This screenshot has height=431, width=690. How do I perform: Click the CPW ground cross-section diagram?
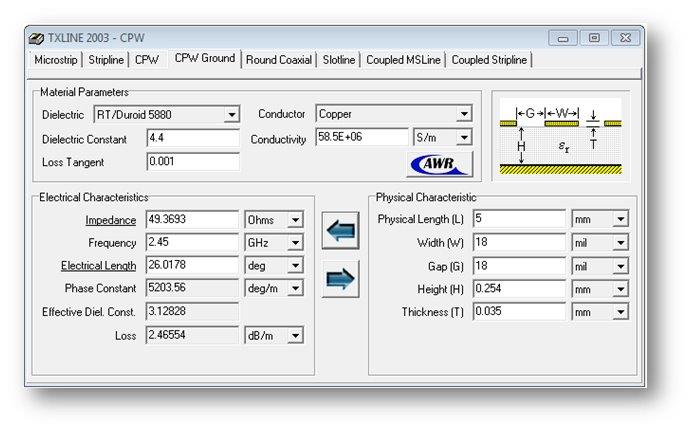(558, 136)
